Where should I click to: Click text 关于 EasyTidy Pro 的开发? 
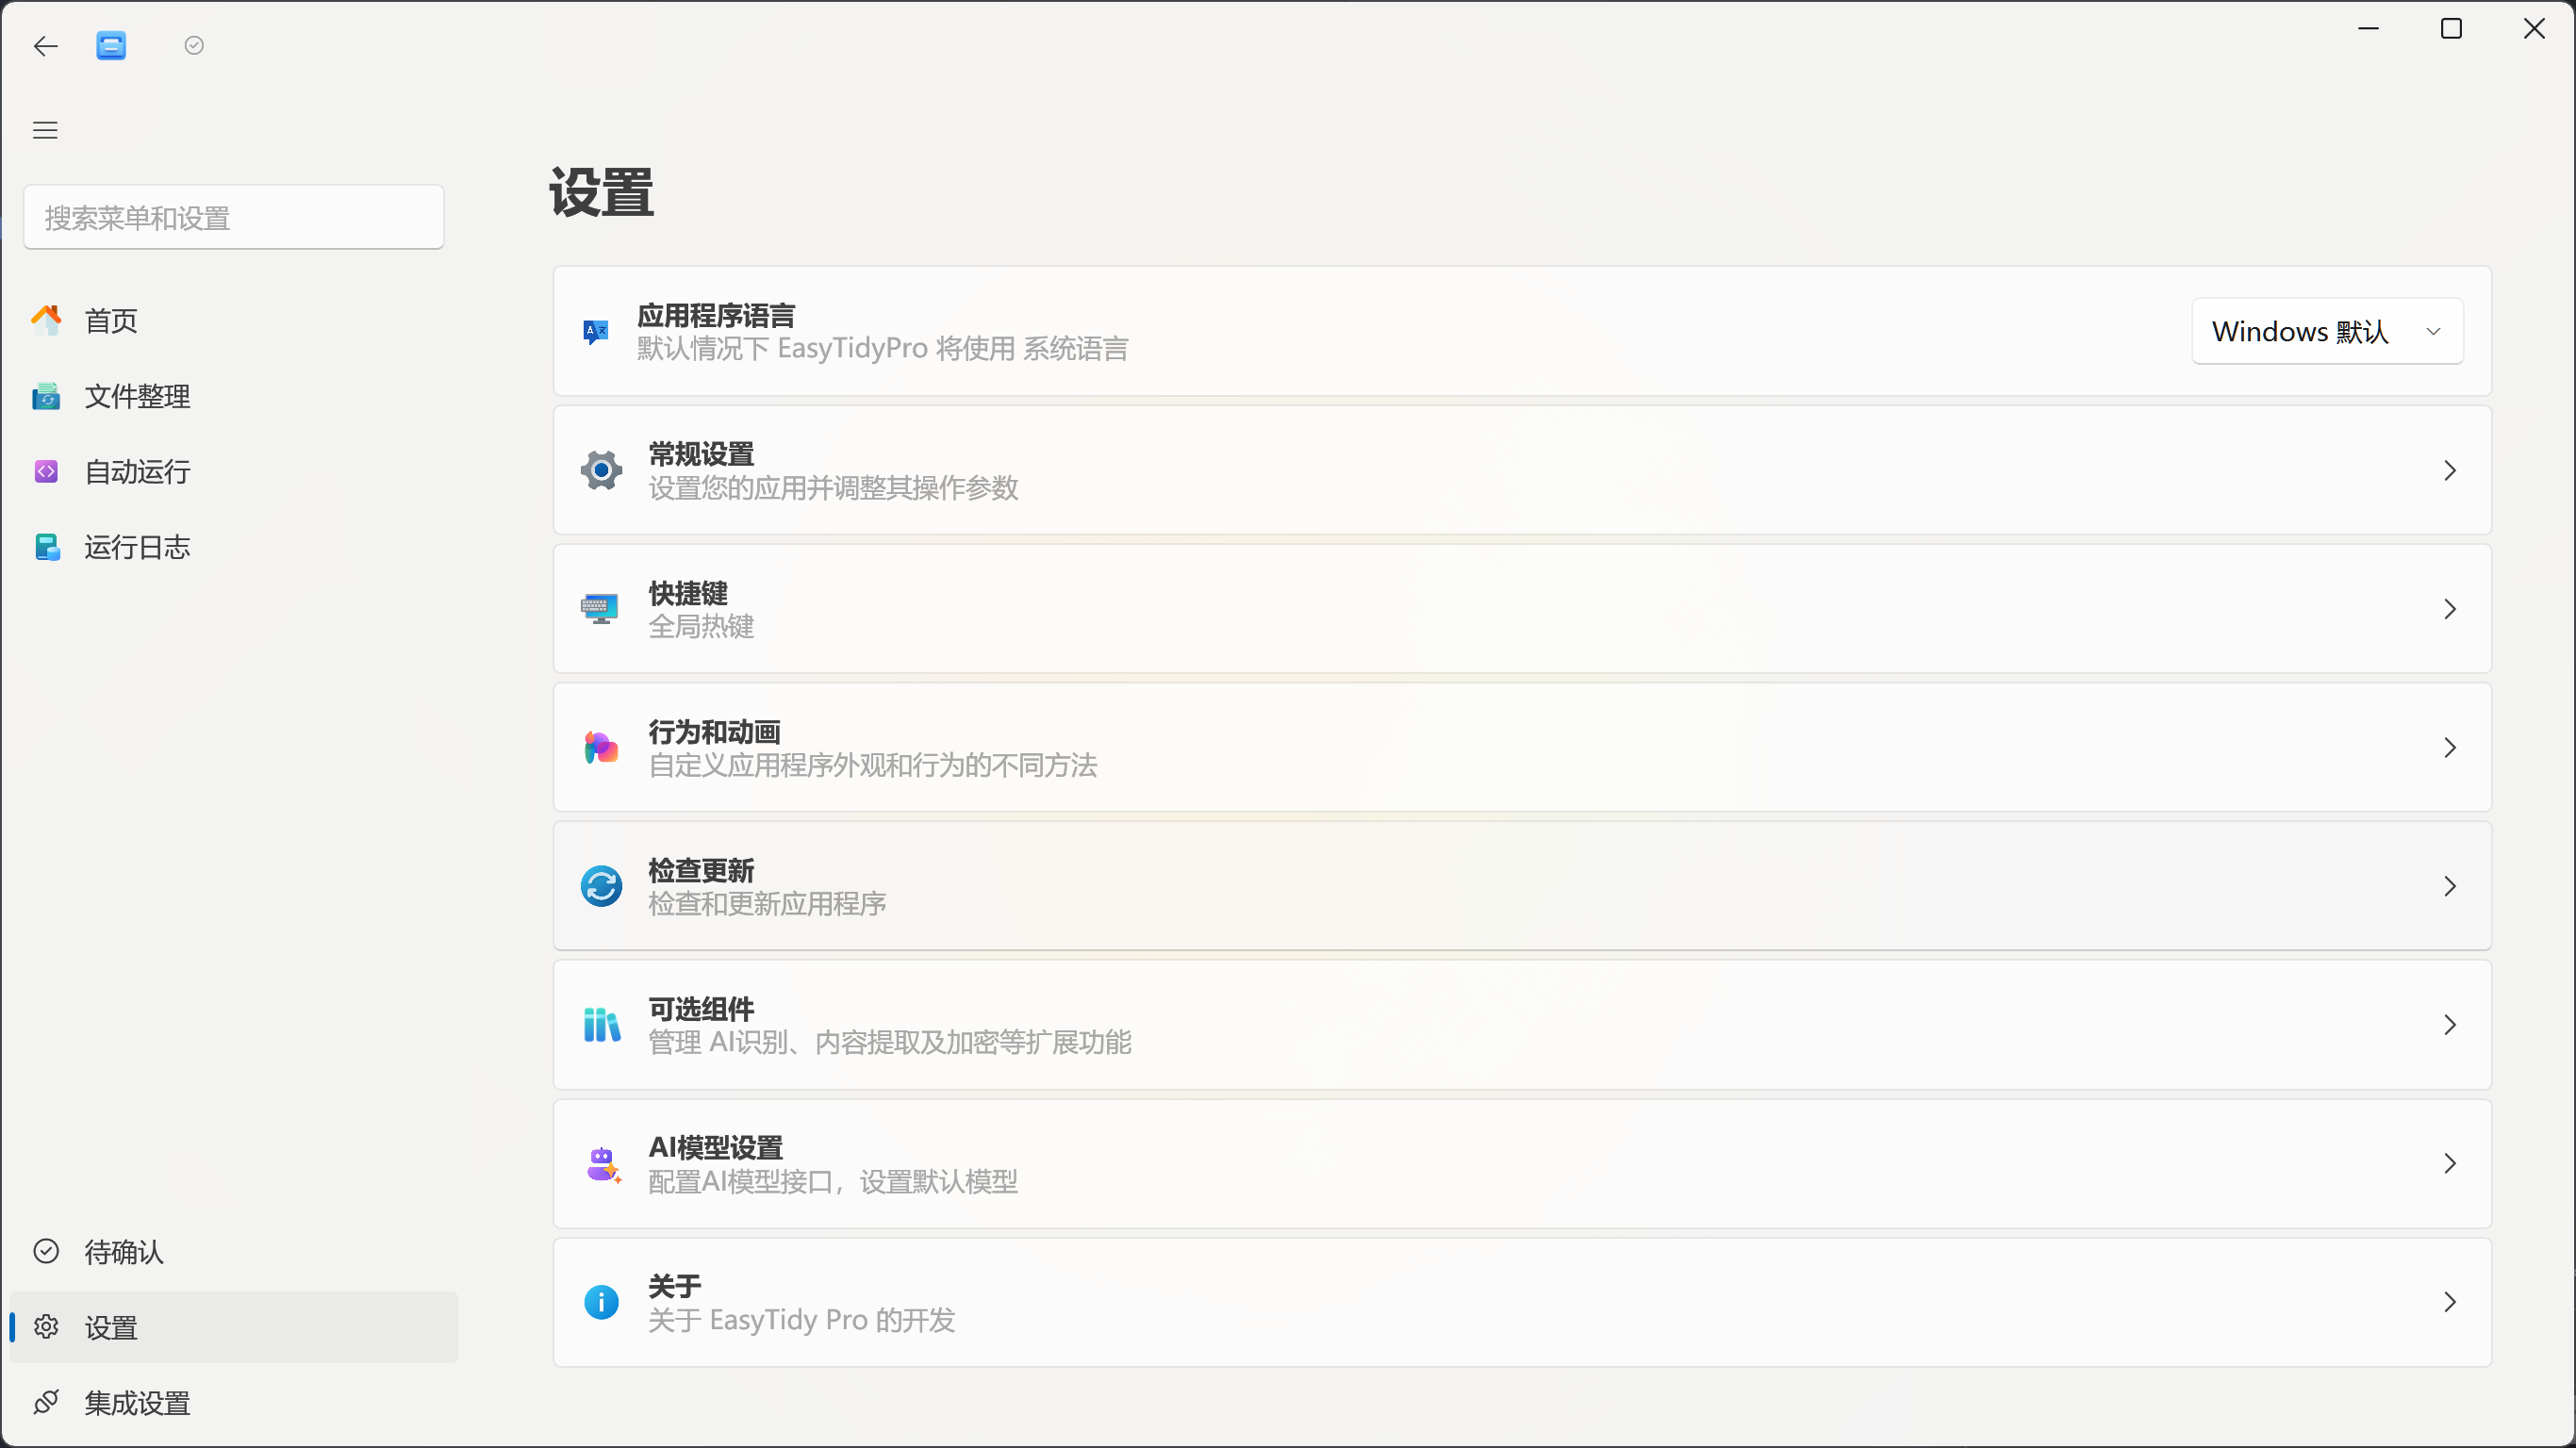(802, 1320)
